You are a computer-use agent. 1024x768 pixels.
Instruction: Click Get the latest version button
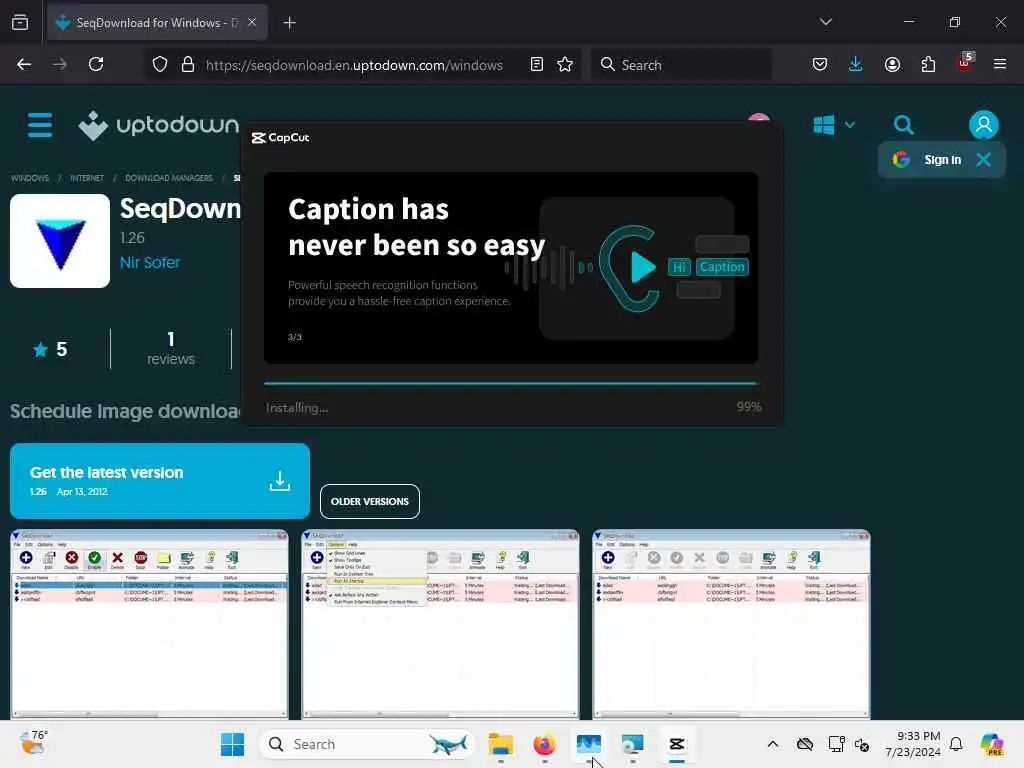coord(160,481)
